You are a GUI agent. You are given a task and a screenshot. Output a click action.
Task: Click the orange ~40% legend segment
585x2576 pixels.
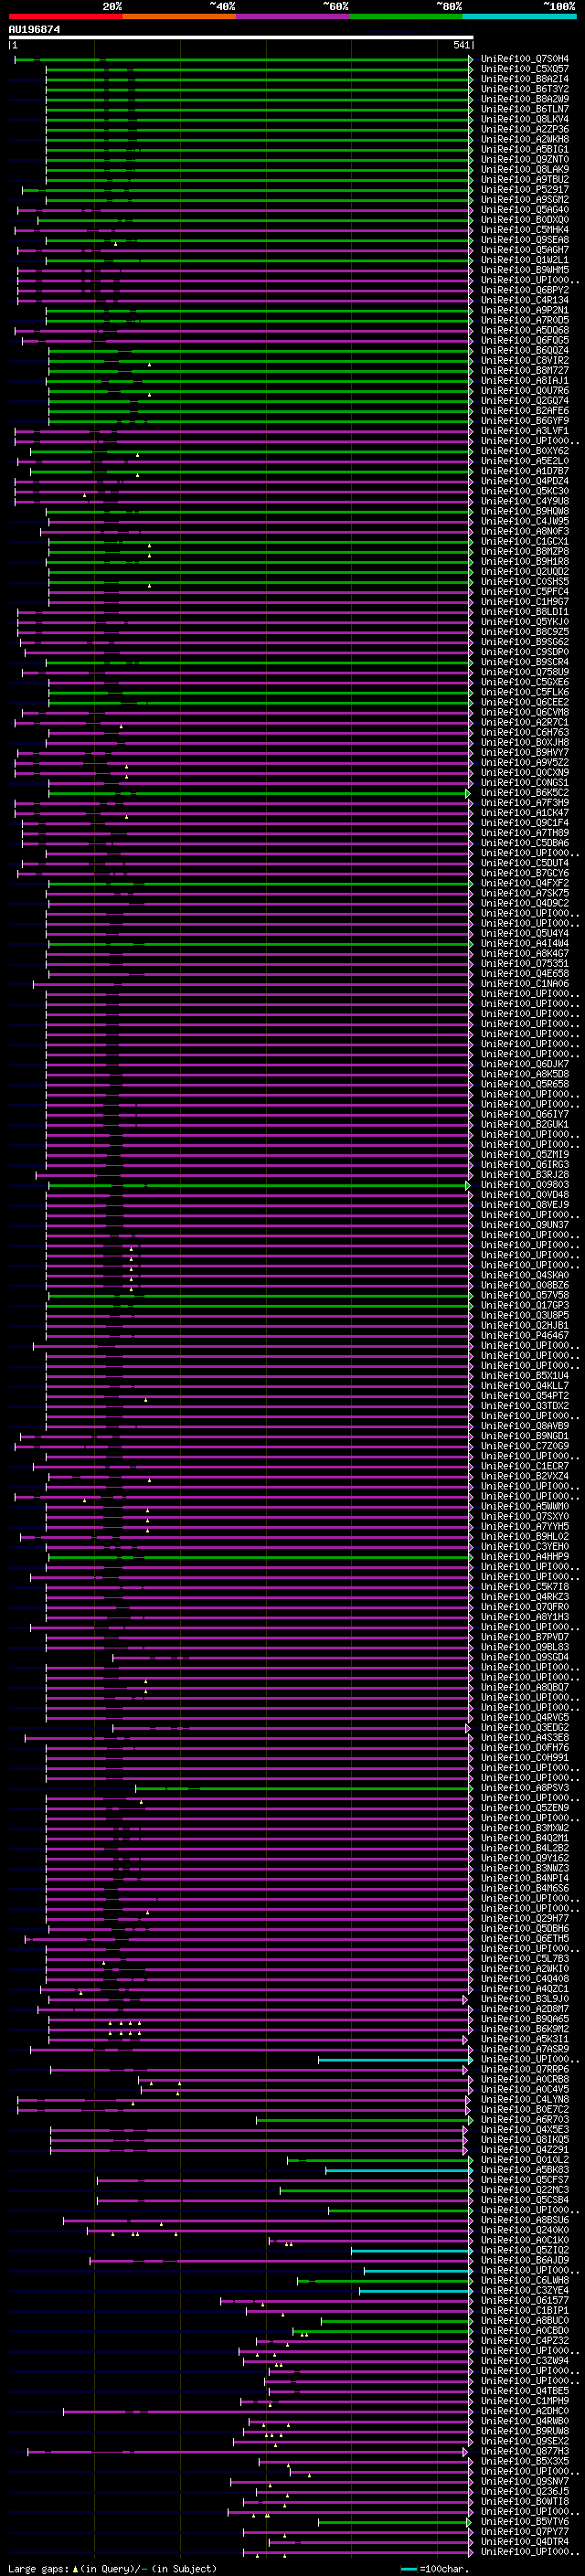coord(179,16)
